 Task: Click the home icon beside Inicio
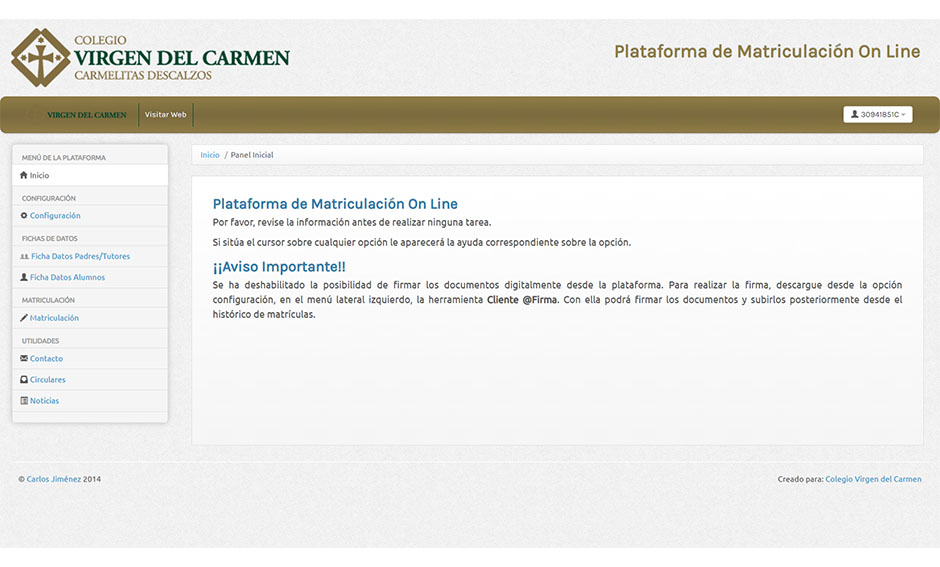pyautogui.click(x=24, y=175)
